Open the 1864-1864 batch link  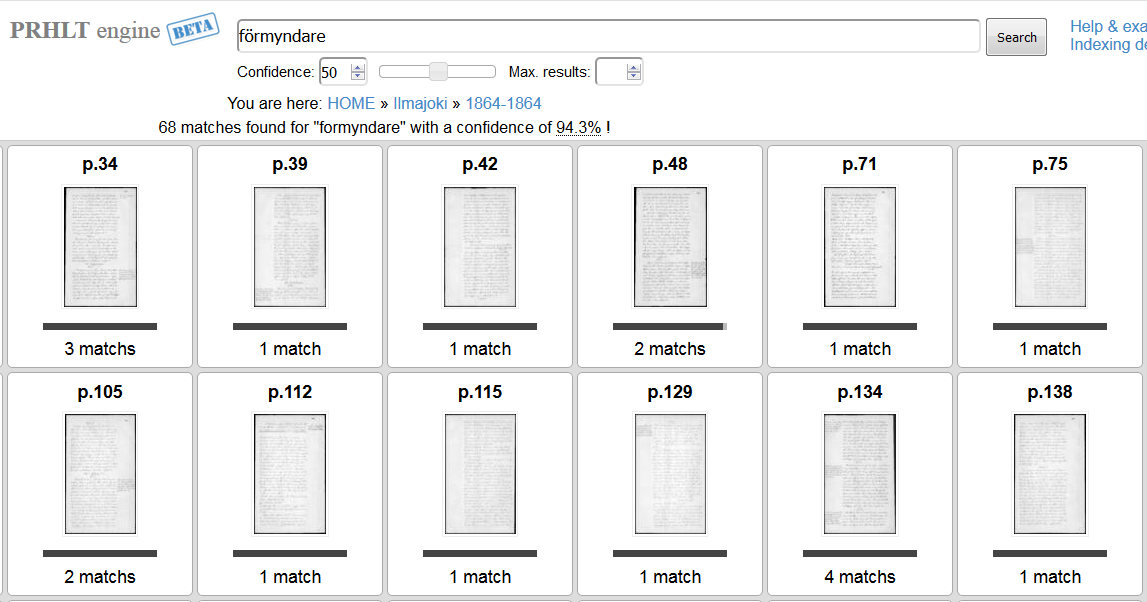pyautogui.click(x=506, y=103)
